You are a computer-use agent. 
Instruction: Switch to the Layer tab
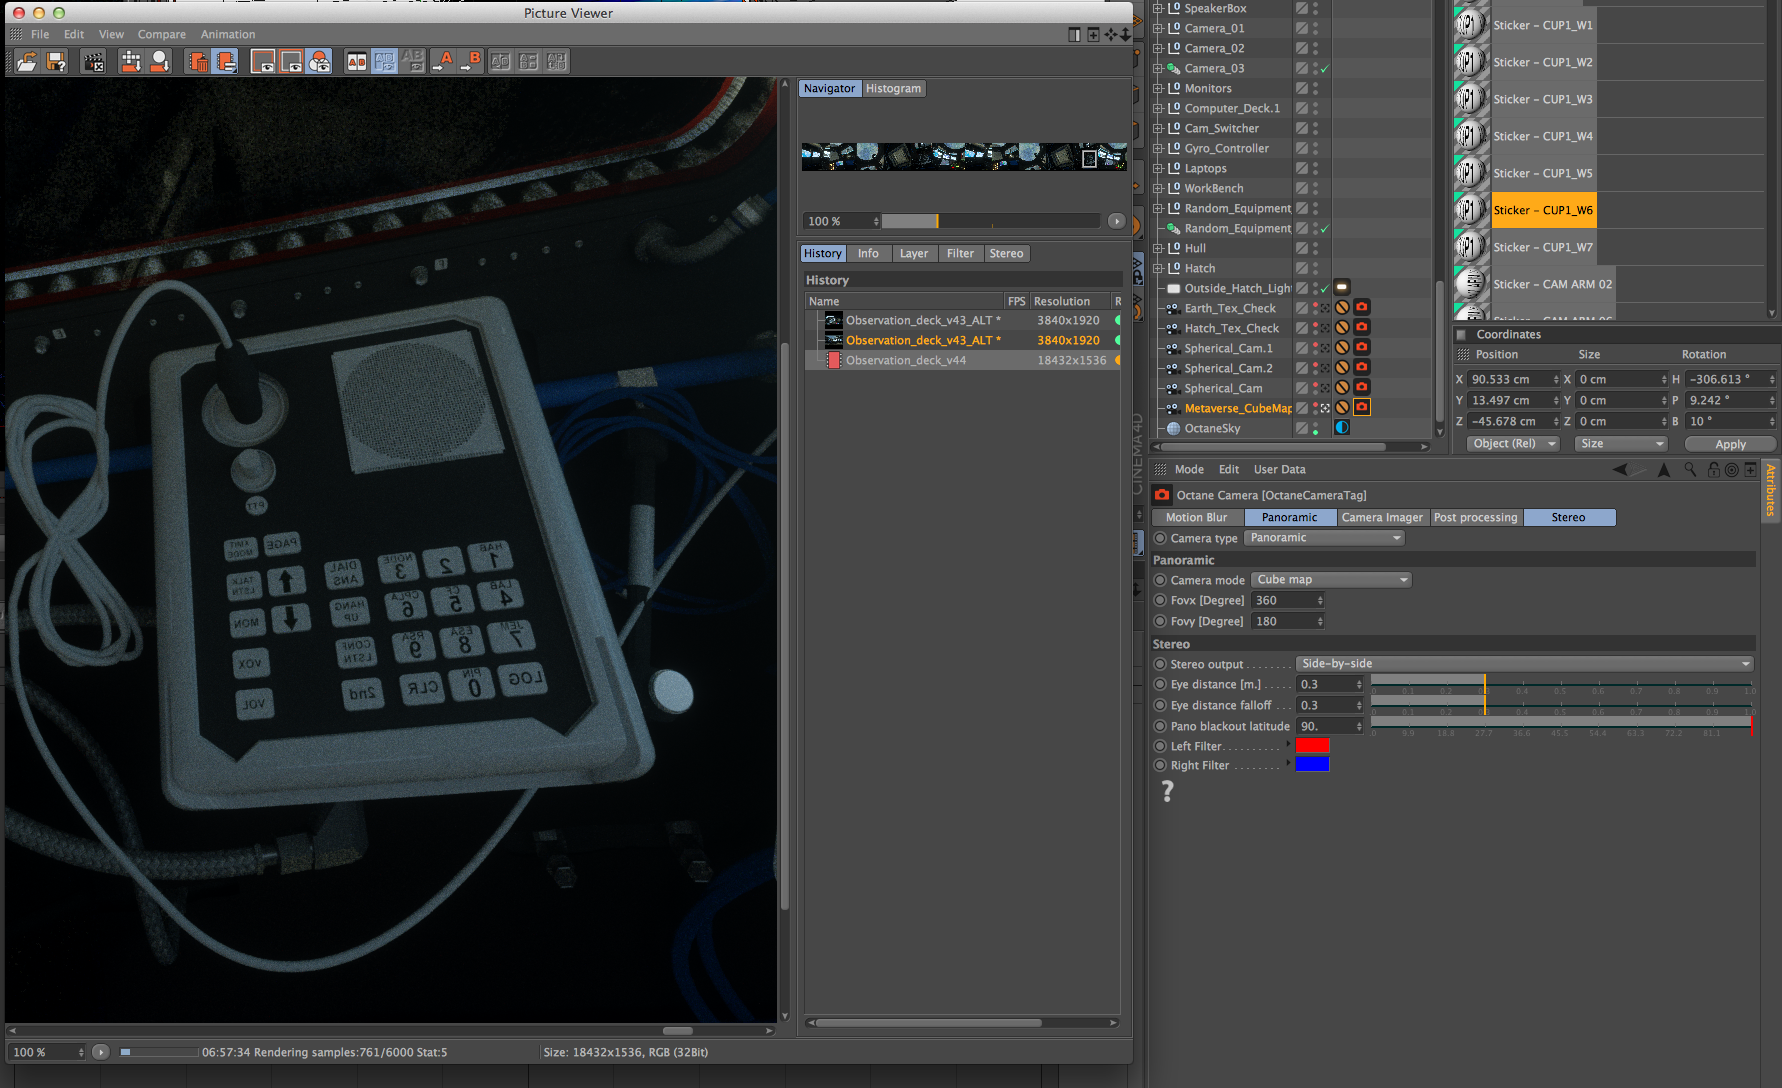(913, 254)
